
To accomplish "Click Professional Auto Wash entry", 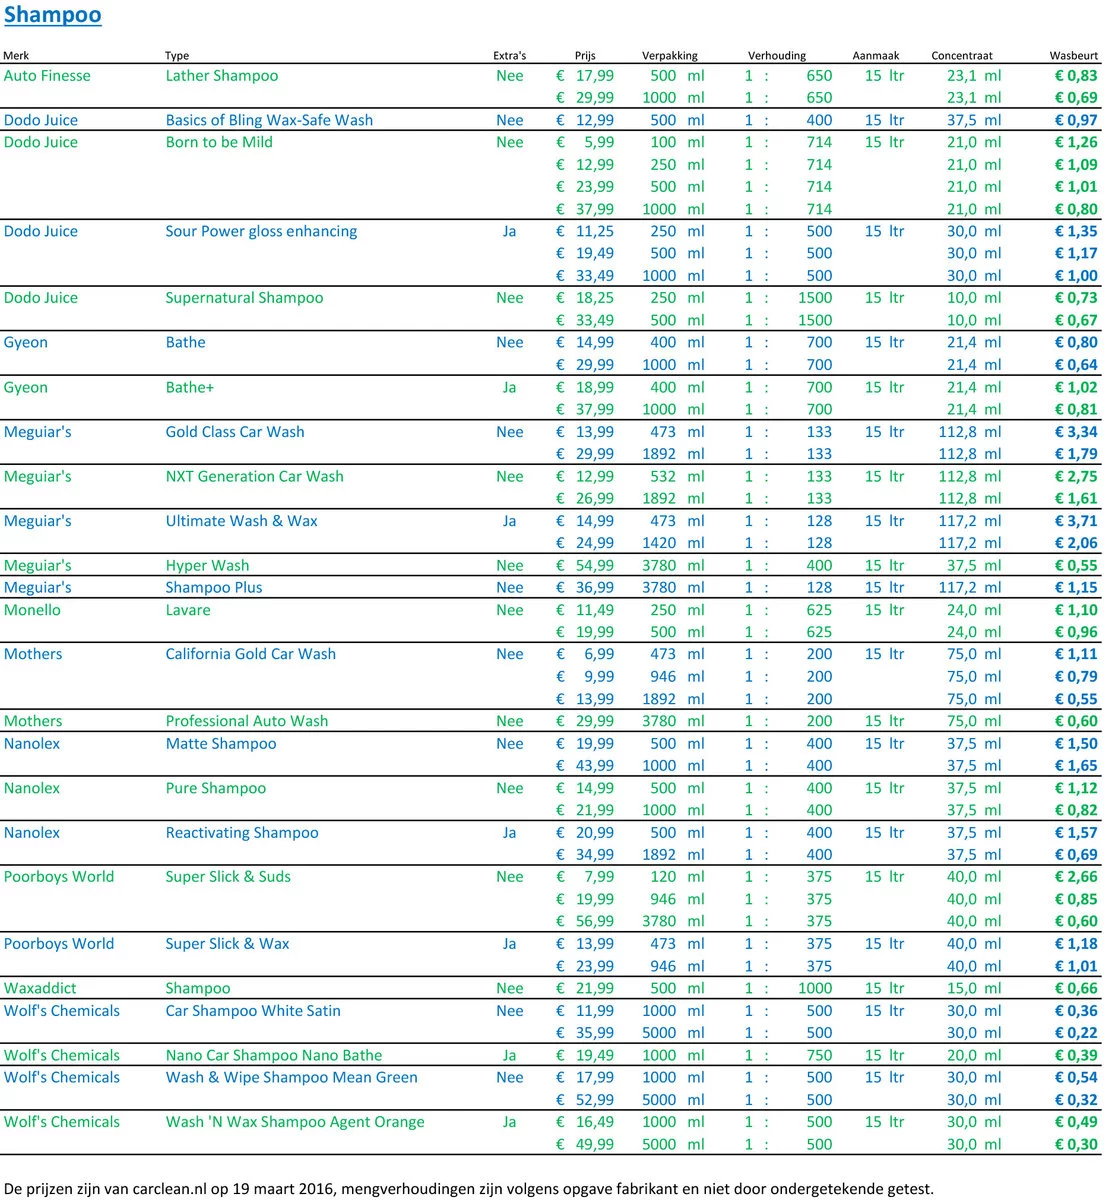I will 247,721.
